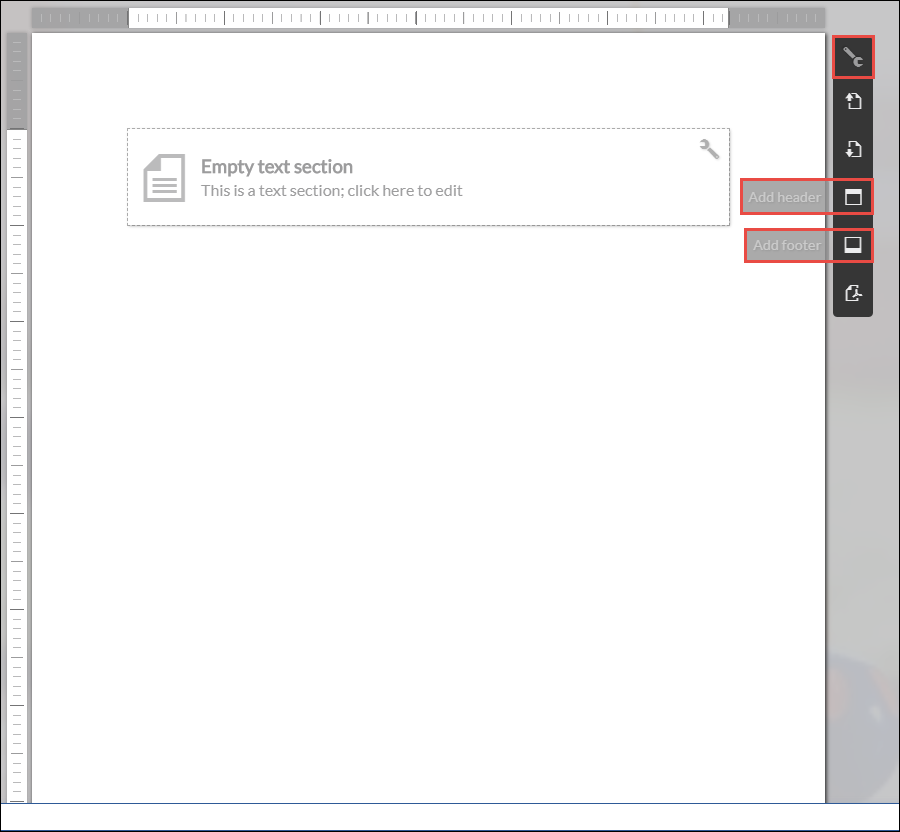The height and width of the screenshot is (832, 900).
Task: Open the text section's wrench settings
Action: click(x=709, y=149)
